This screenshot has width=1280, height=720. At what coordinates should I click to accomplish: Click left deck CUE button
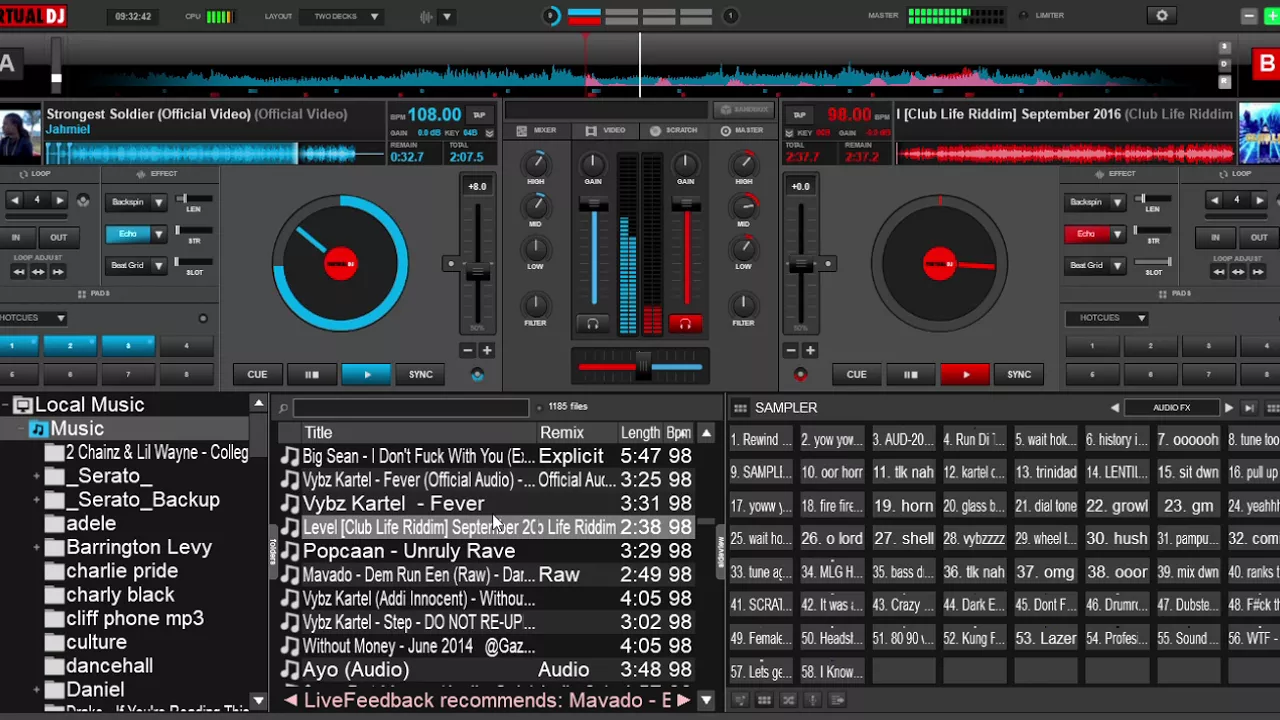point(257,375)
